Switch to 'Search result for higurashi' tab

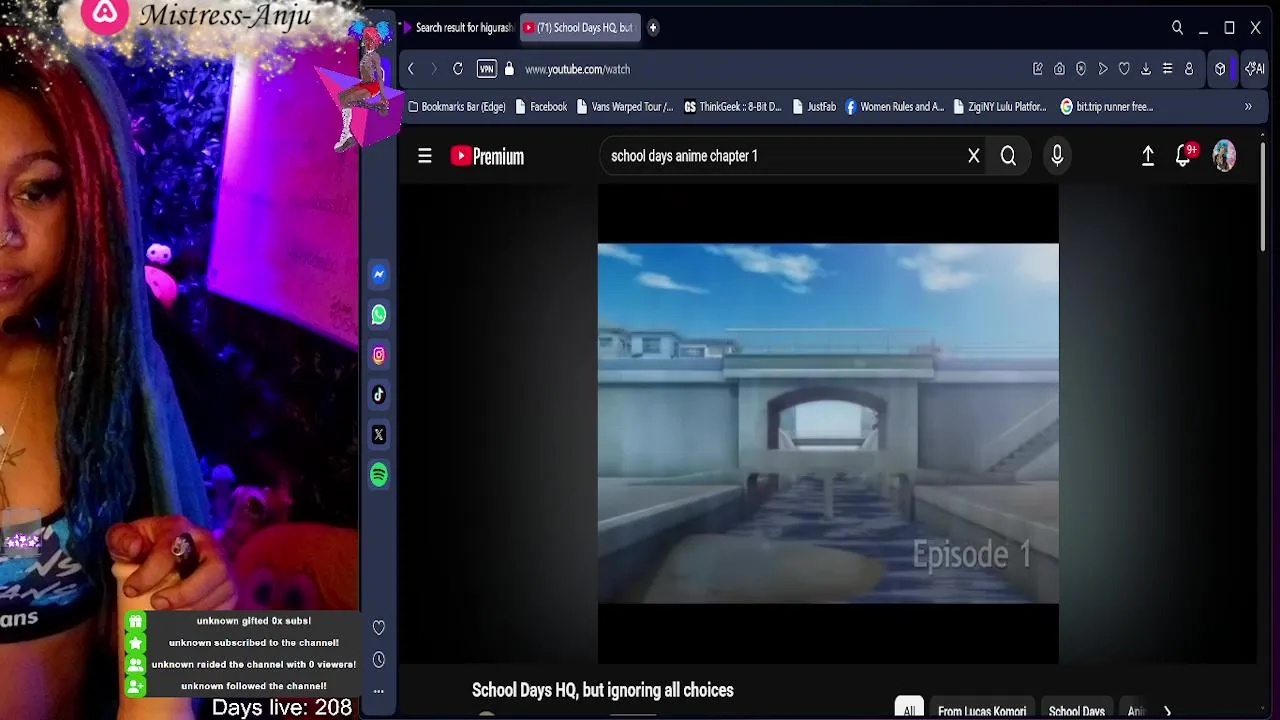coord(459,28)
